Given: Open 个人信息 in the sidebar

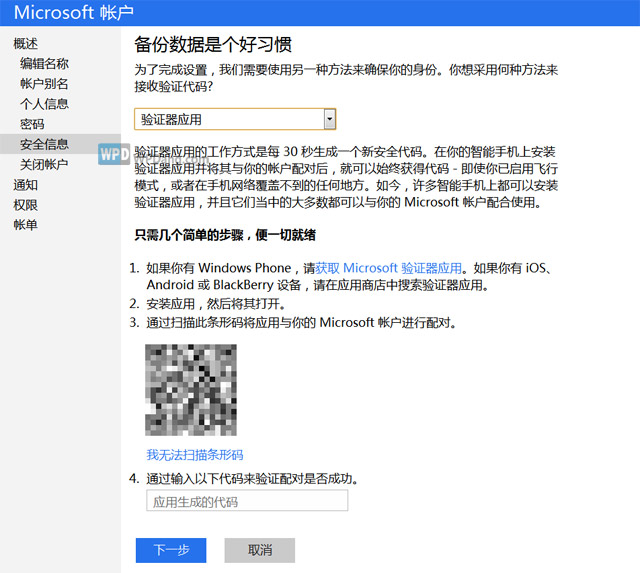Looking at the screenshot, I should [x=44, y=104].
